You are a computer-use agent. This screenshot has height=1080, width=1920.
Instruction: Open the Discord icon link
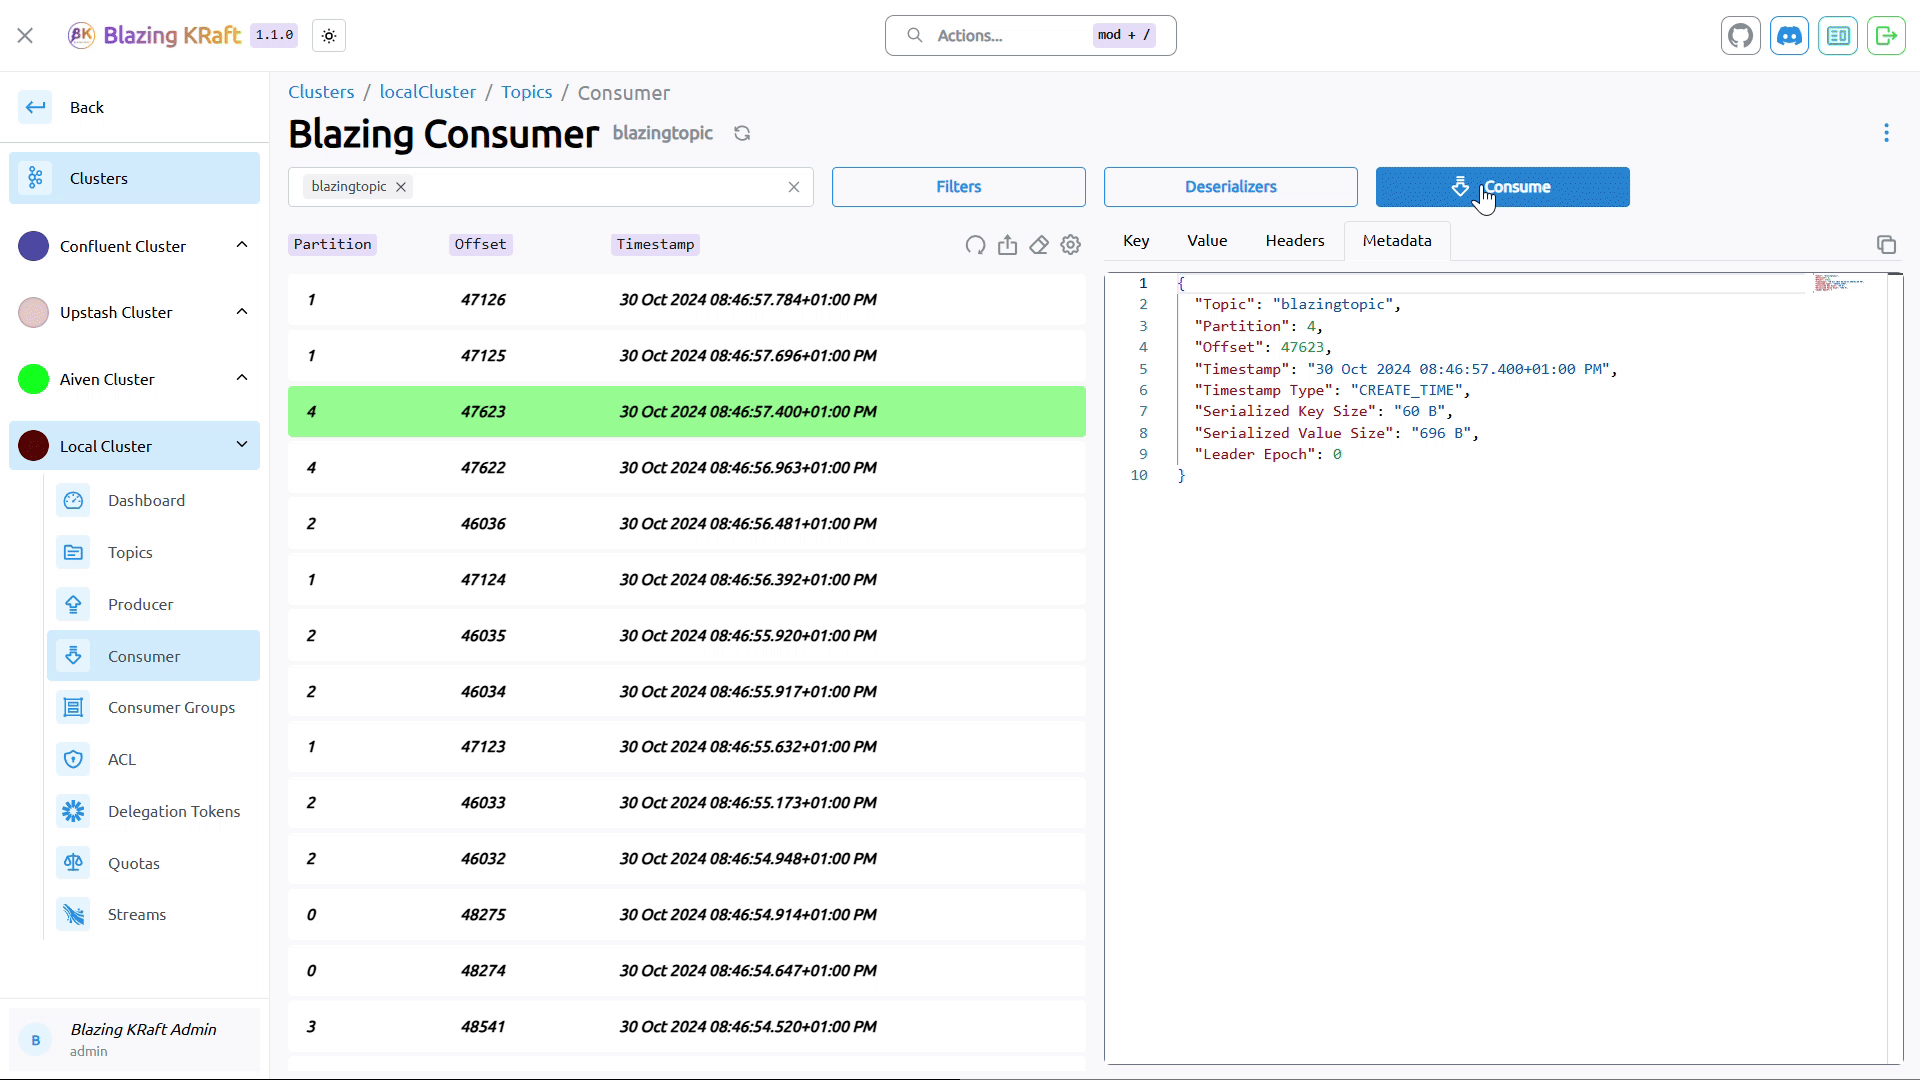(1789, 36)
